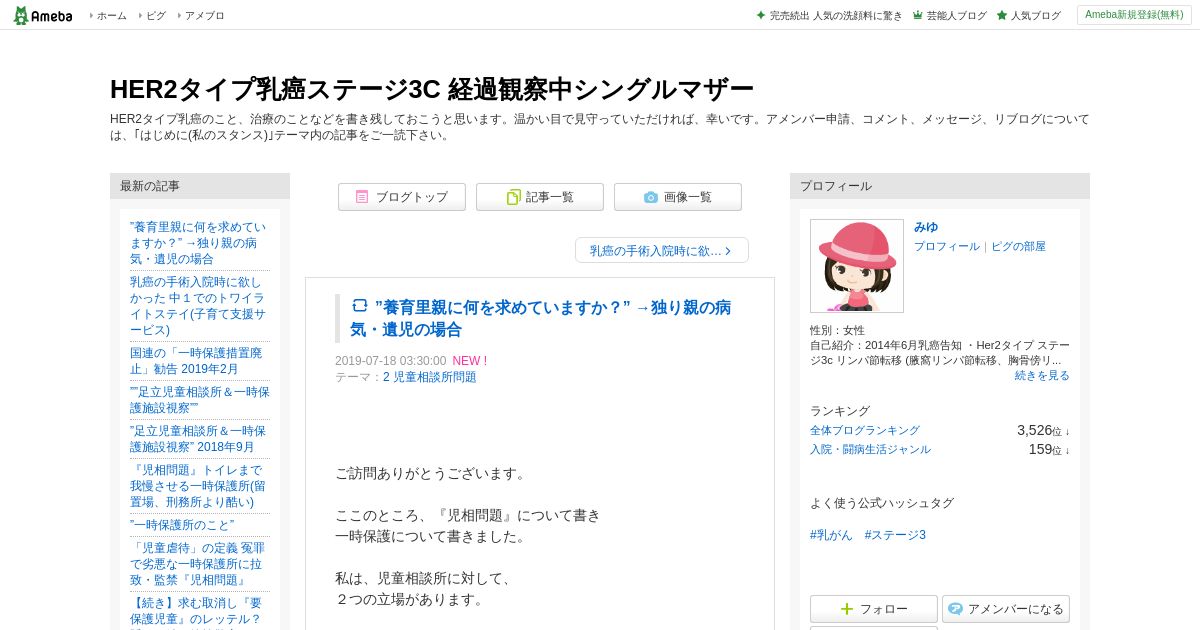Viewport: 1200px width, 630px height.
Task: Click Ameba新規登録(無料) button
Action: [x=1134, y=15]
